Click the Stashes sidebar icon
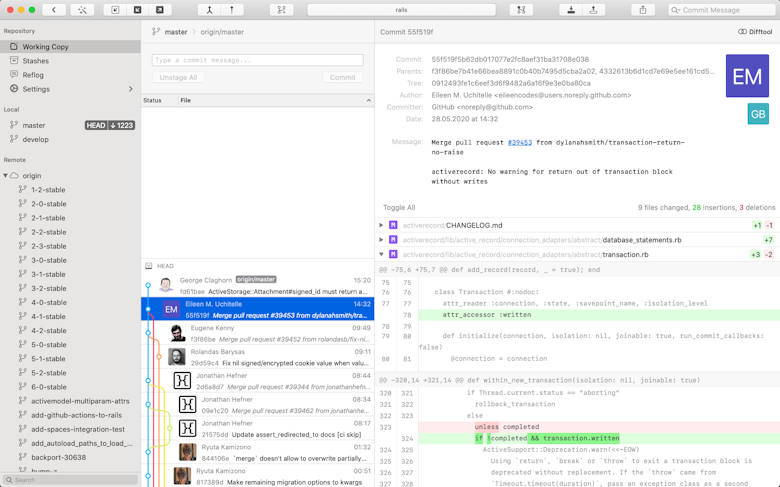Image resolution: width=780 pixels, height=487 pixels. click(14, 60)
